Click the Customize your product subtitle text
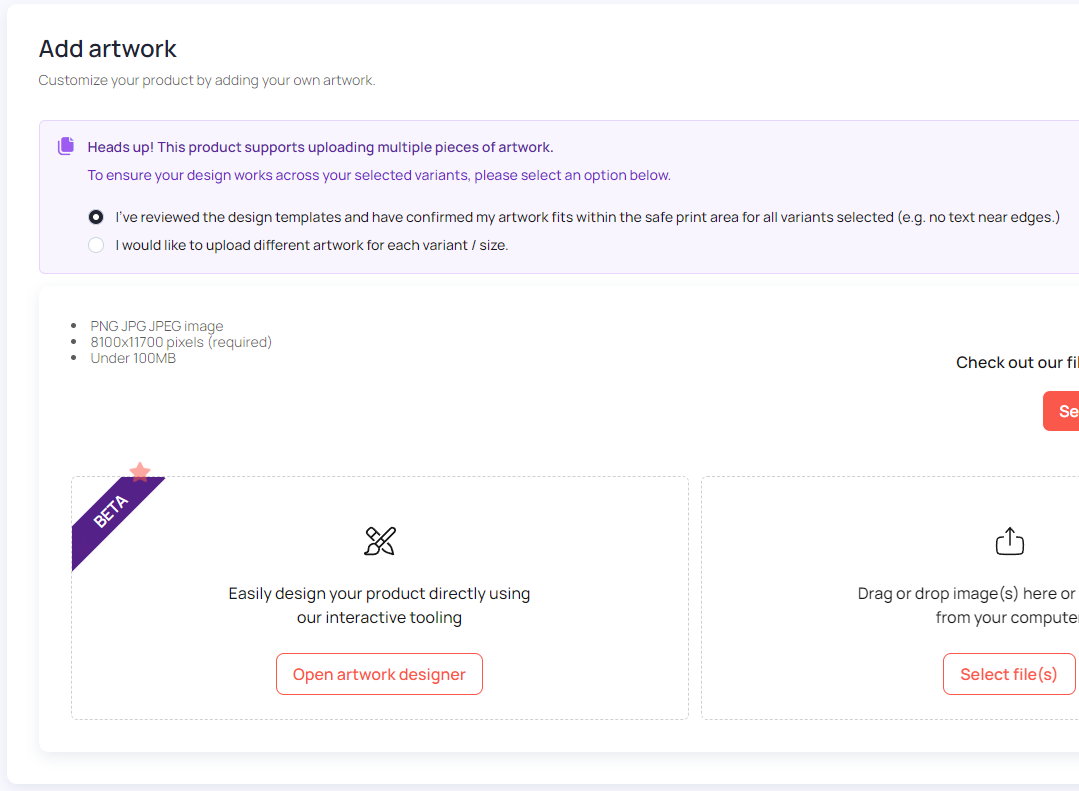This screenshot has height=791, width=1079. click(x=207, y=81)
